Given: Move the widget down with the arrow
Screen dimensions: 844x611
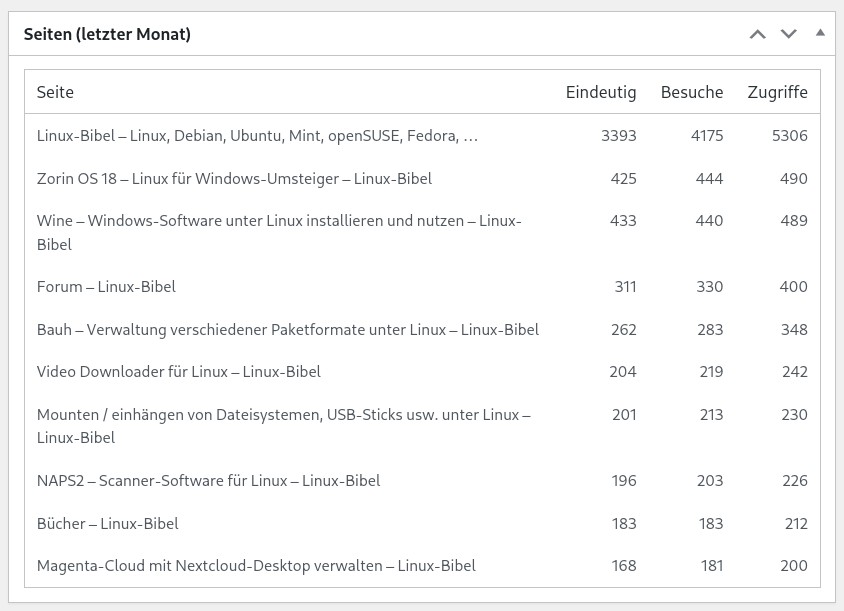Looking at the screenshot, I should [x=789, y=34].
